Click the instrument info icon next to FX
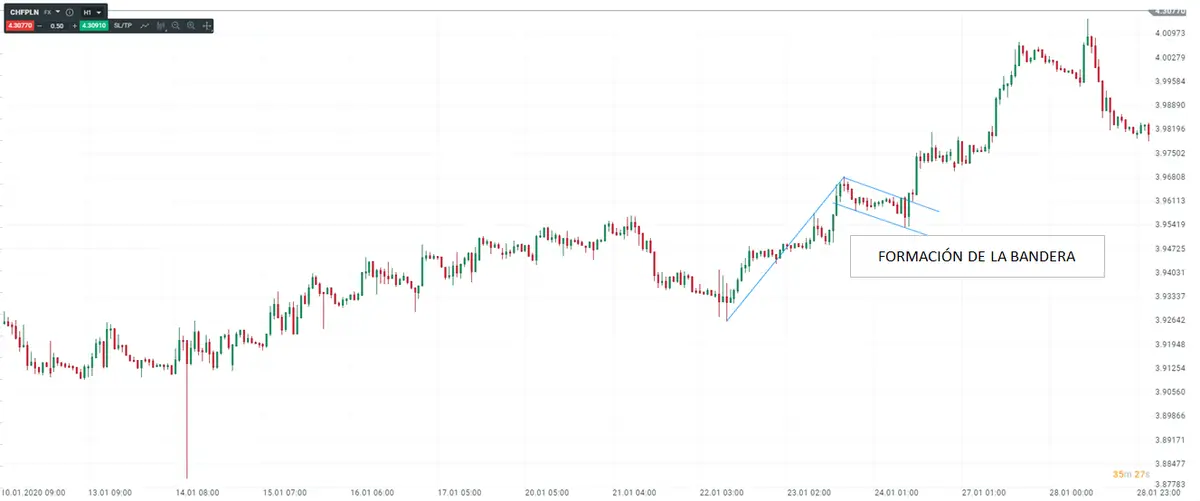 (x=70, y=11)
